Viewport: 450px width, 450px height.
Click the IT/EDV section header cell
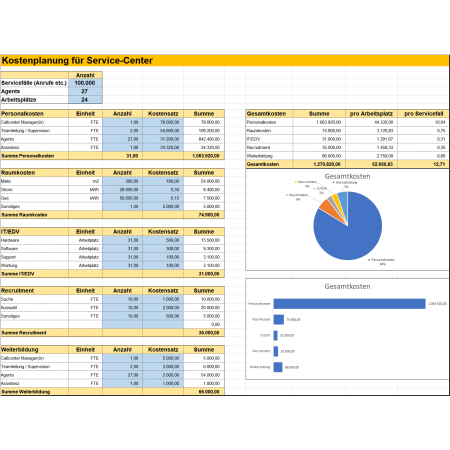pos(35,232)
